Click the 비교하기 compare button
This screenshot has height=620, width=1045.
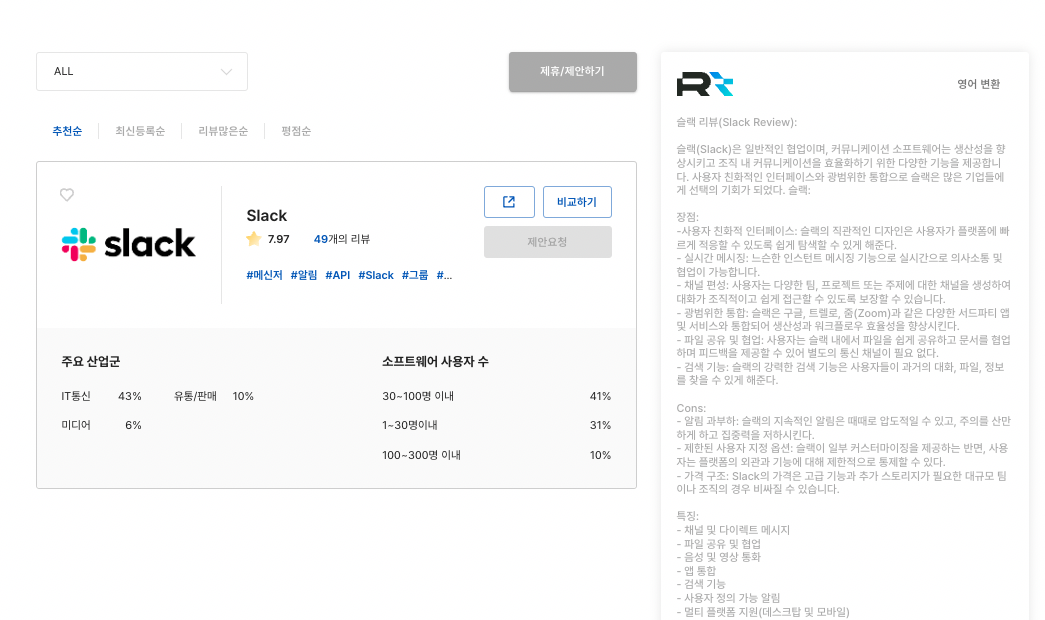[577, 202]
